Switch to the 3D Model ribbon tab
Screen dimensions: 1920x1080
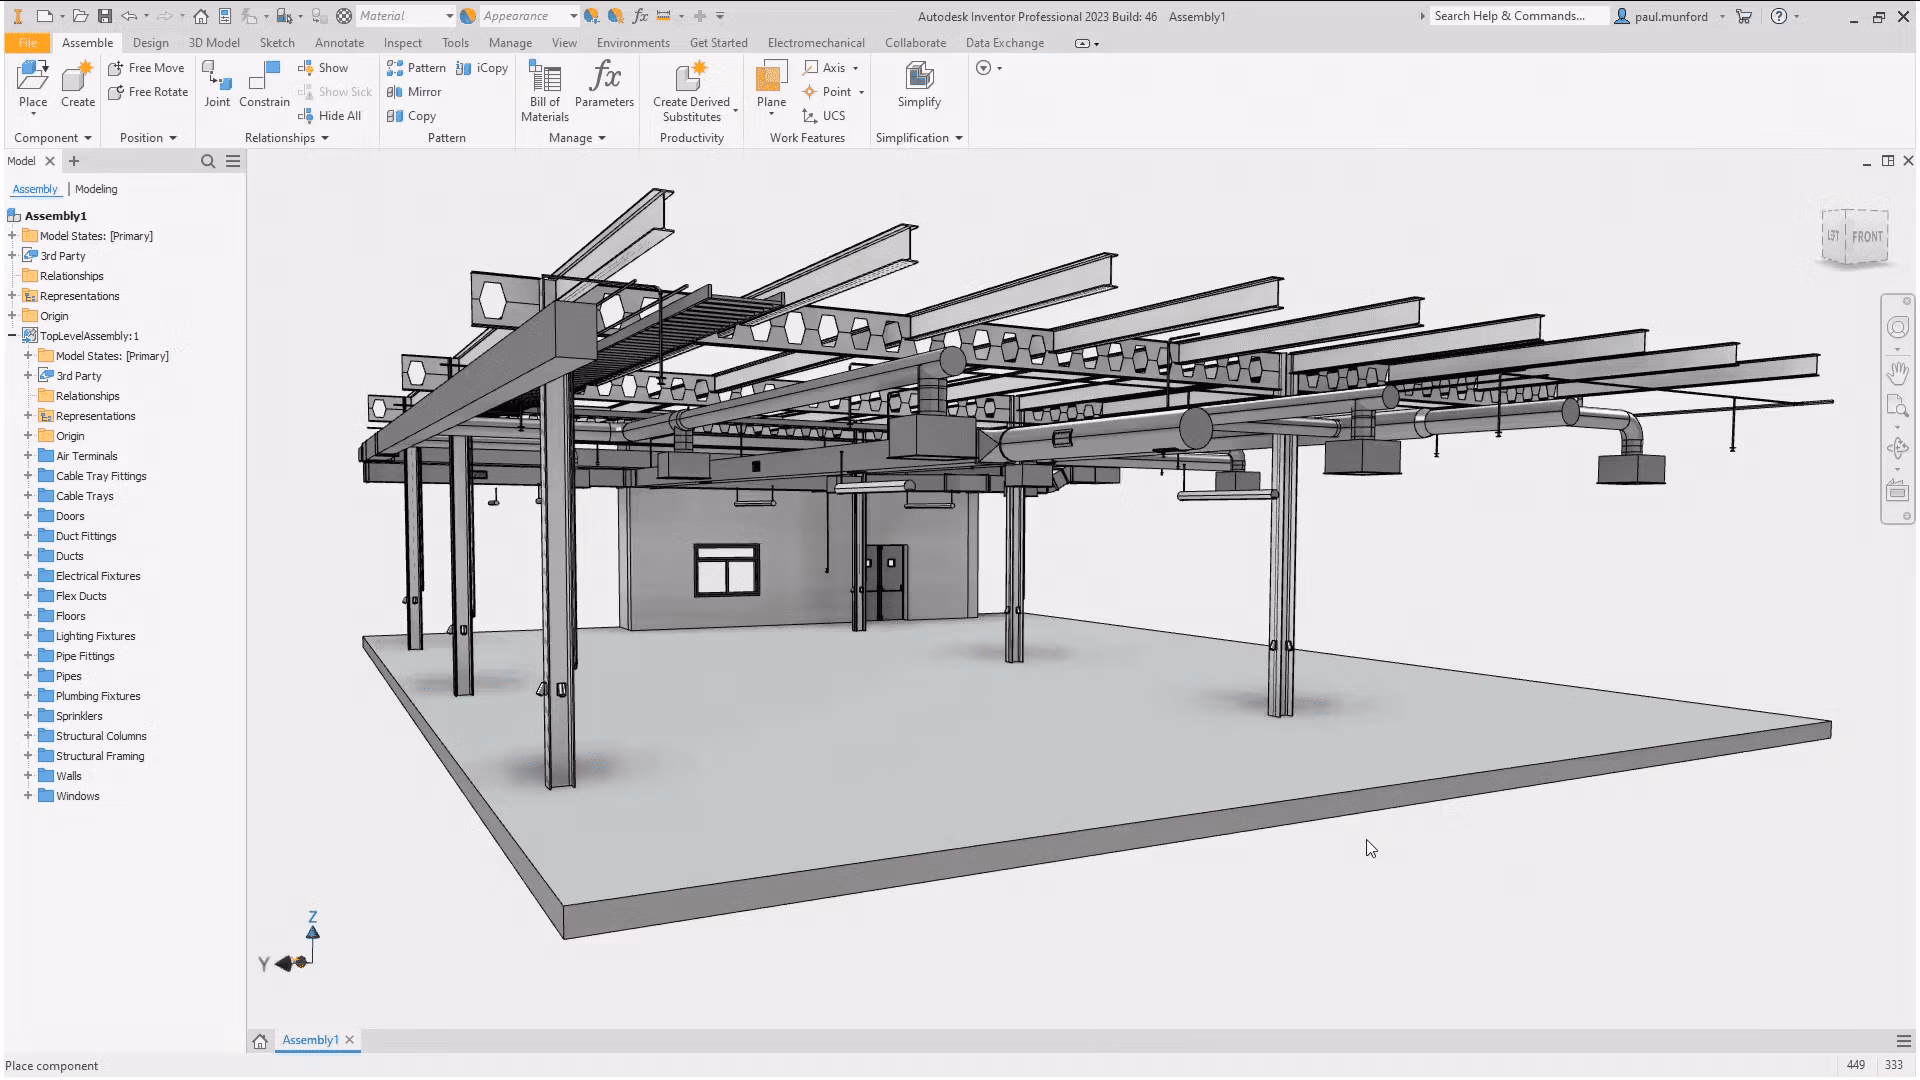pos(214,43)
